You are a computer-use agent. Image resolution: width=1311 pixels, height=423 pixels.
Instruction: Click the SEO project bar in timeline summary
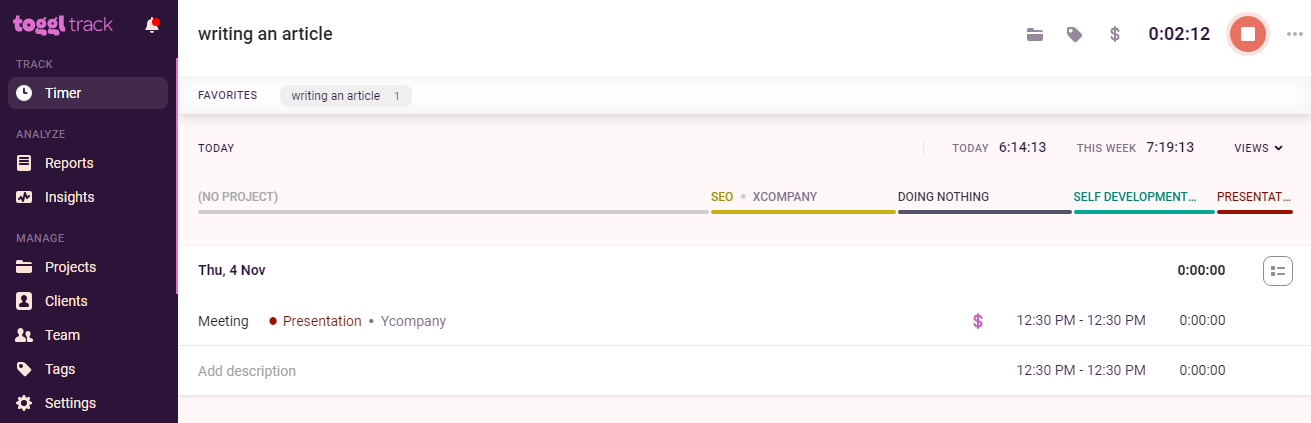pyautogui.click(x=721, y=197)
